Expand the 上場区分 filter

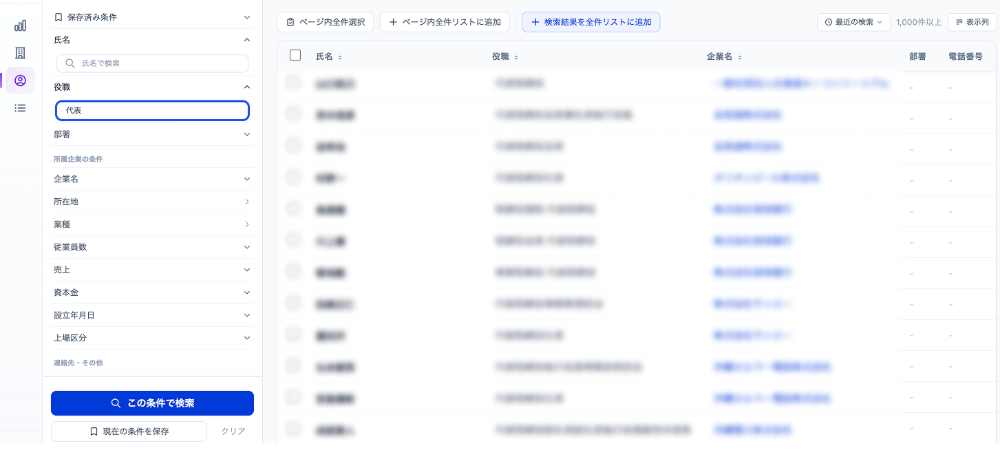152,338
